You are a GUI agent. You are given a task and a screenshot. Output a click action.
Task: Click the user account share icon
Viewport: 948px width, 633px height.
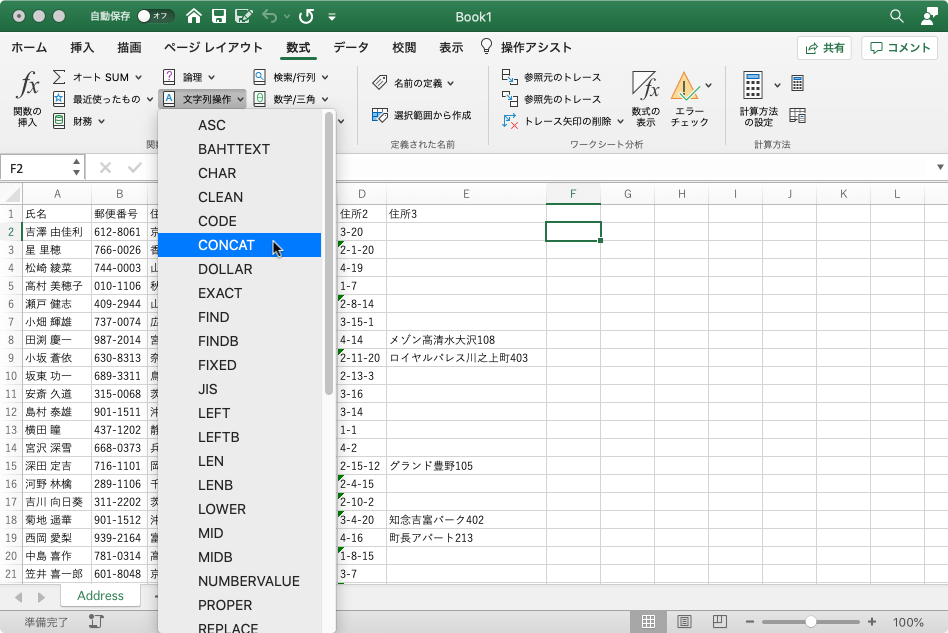[929, 16]
